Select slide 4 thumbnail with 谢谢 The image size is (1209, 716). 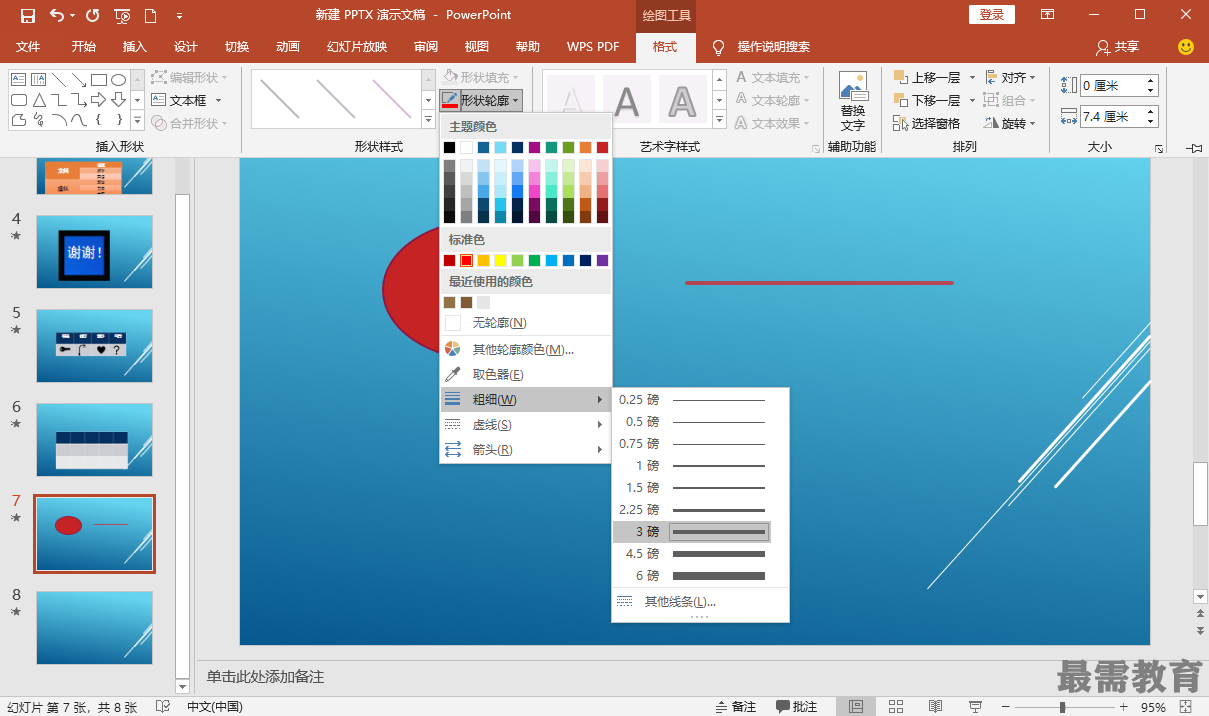(x=95, y=252)
